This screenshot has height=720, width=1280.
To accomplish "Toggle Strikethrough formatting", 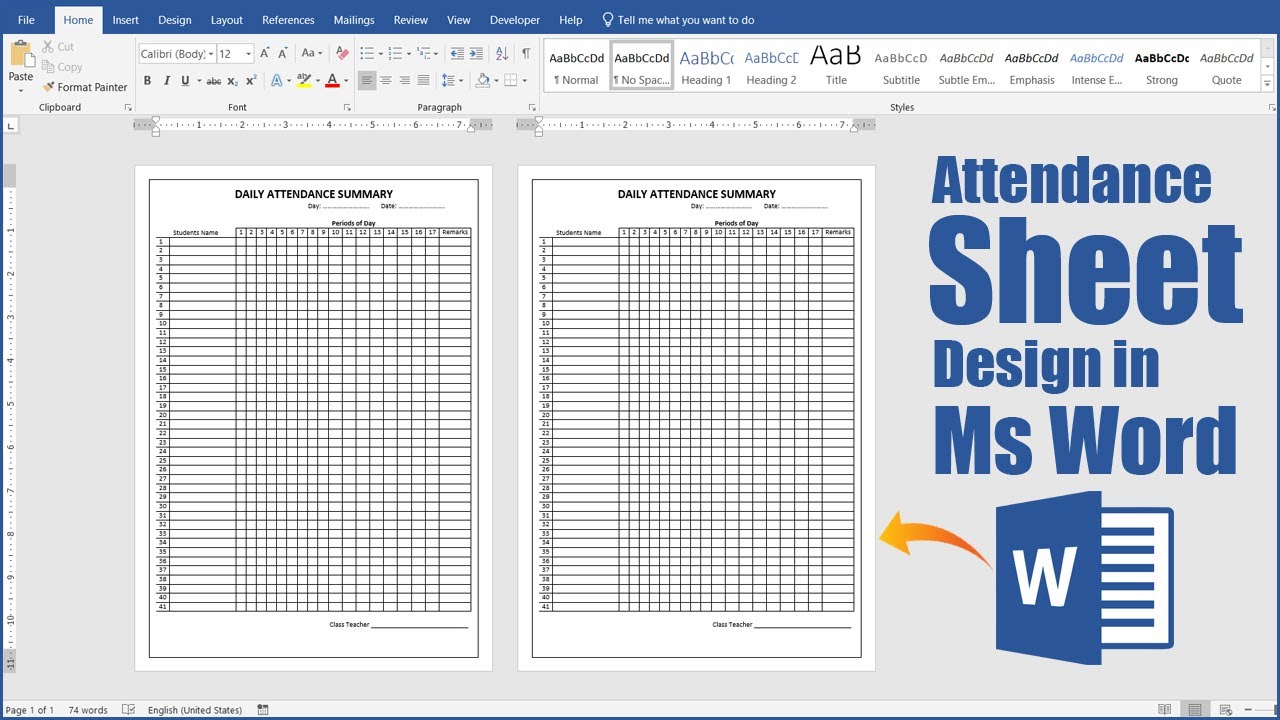I will click(x=213, y=81).
